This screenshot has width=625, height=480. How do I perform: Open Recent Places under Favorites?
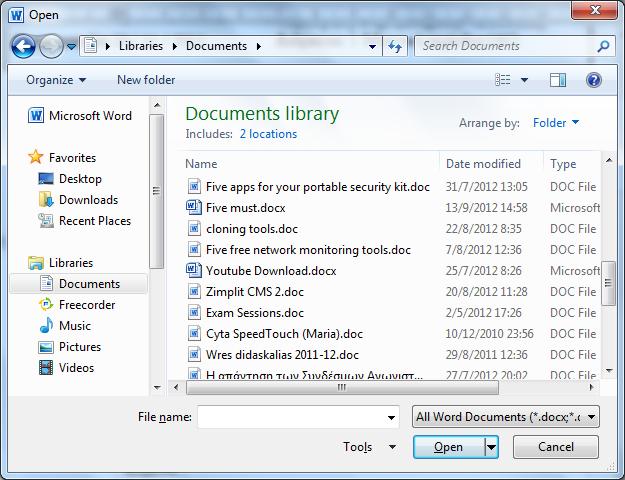click(85, 220)
